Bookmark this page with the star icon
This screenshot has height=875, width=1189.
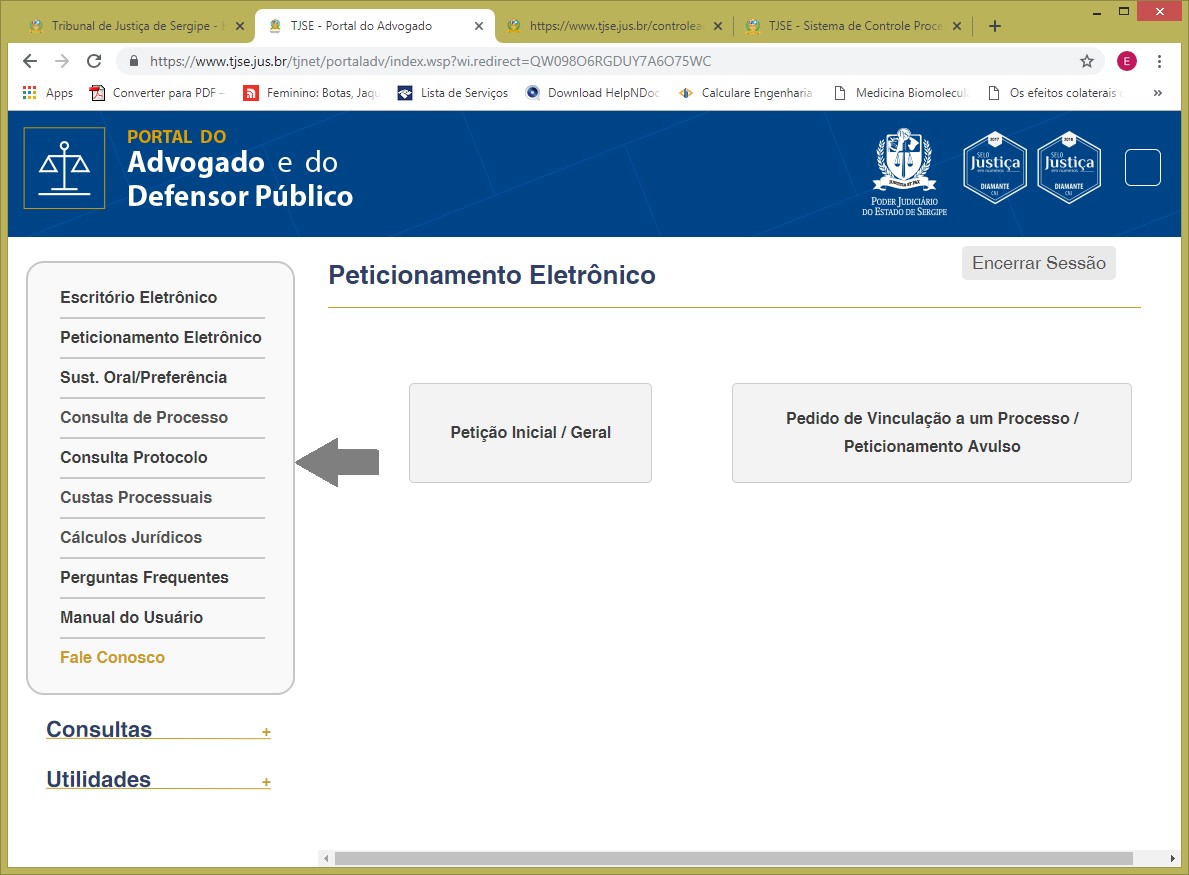pos(1086,61)
